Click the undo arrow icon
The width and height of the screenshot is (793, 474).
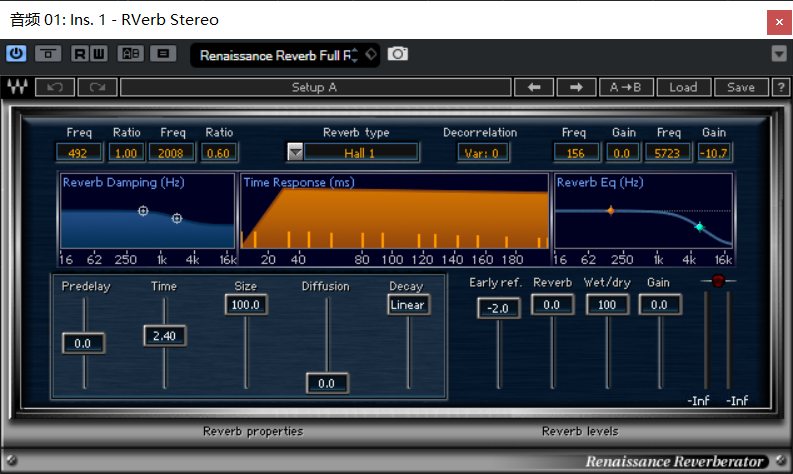(55, 87)
